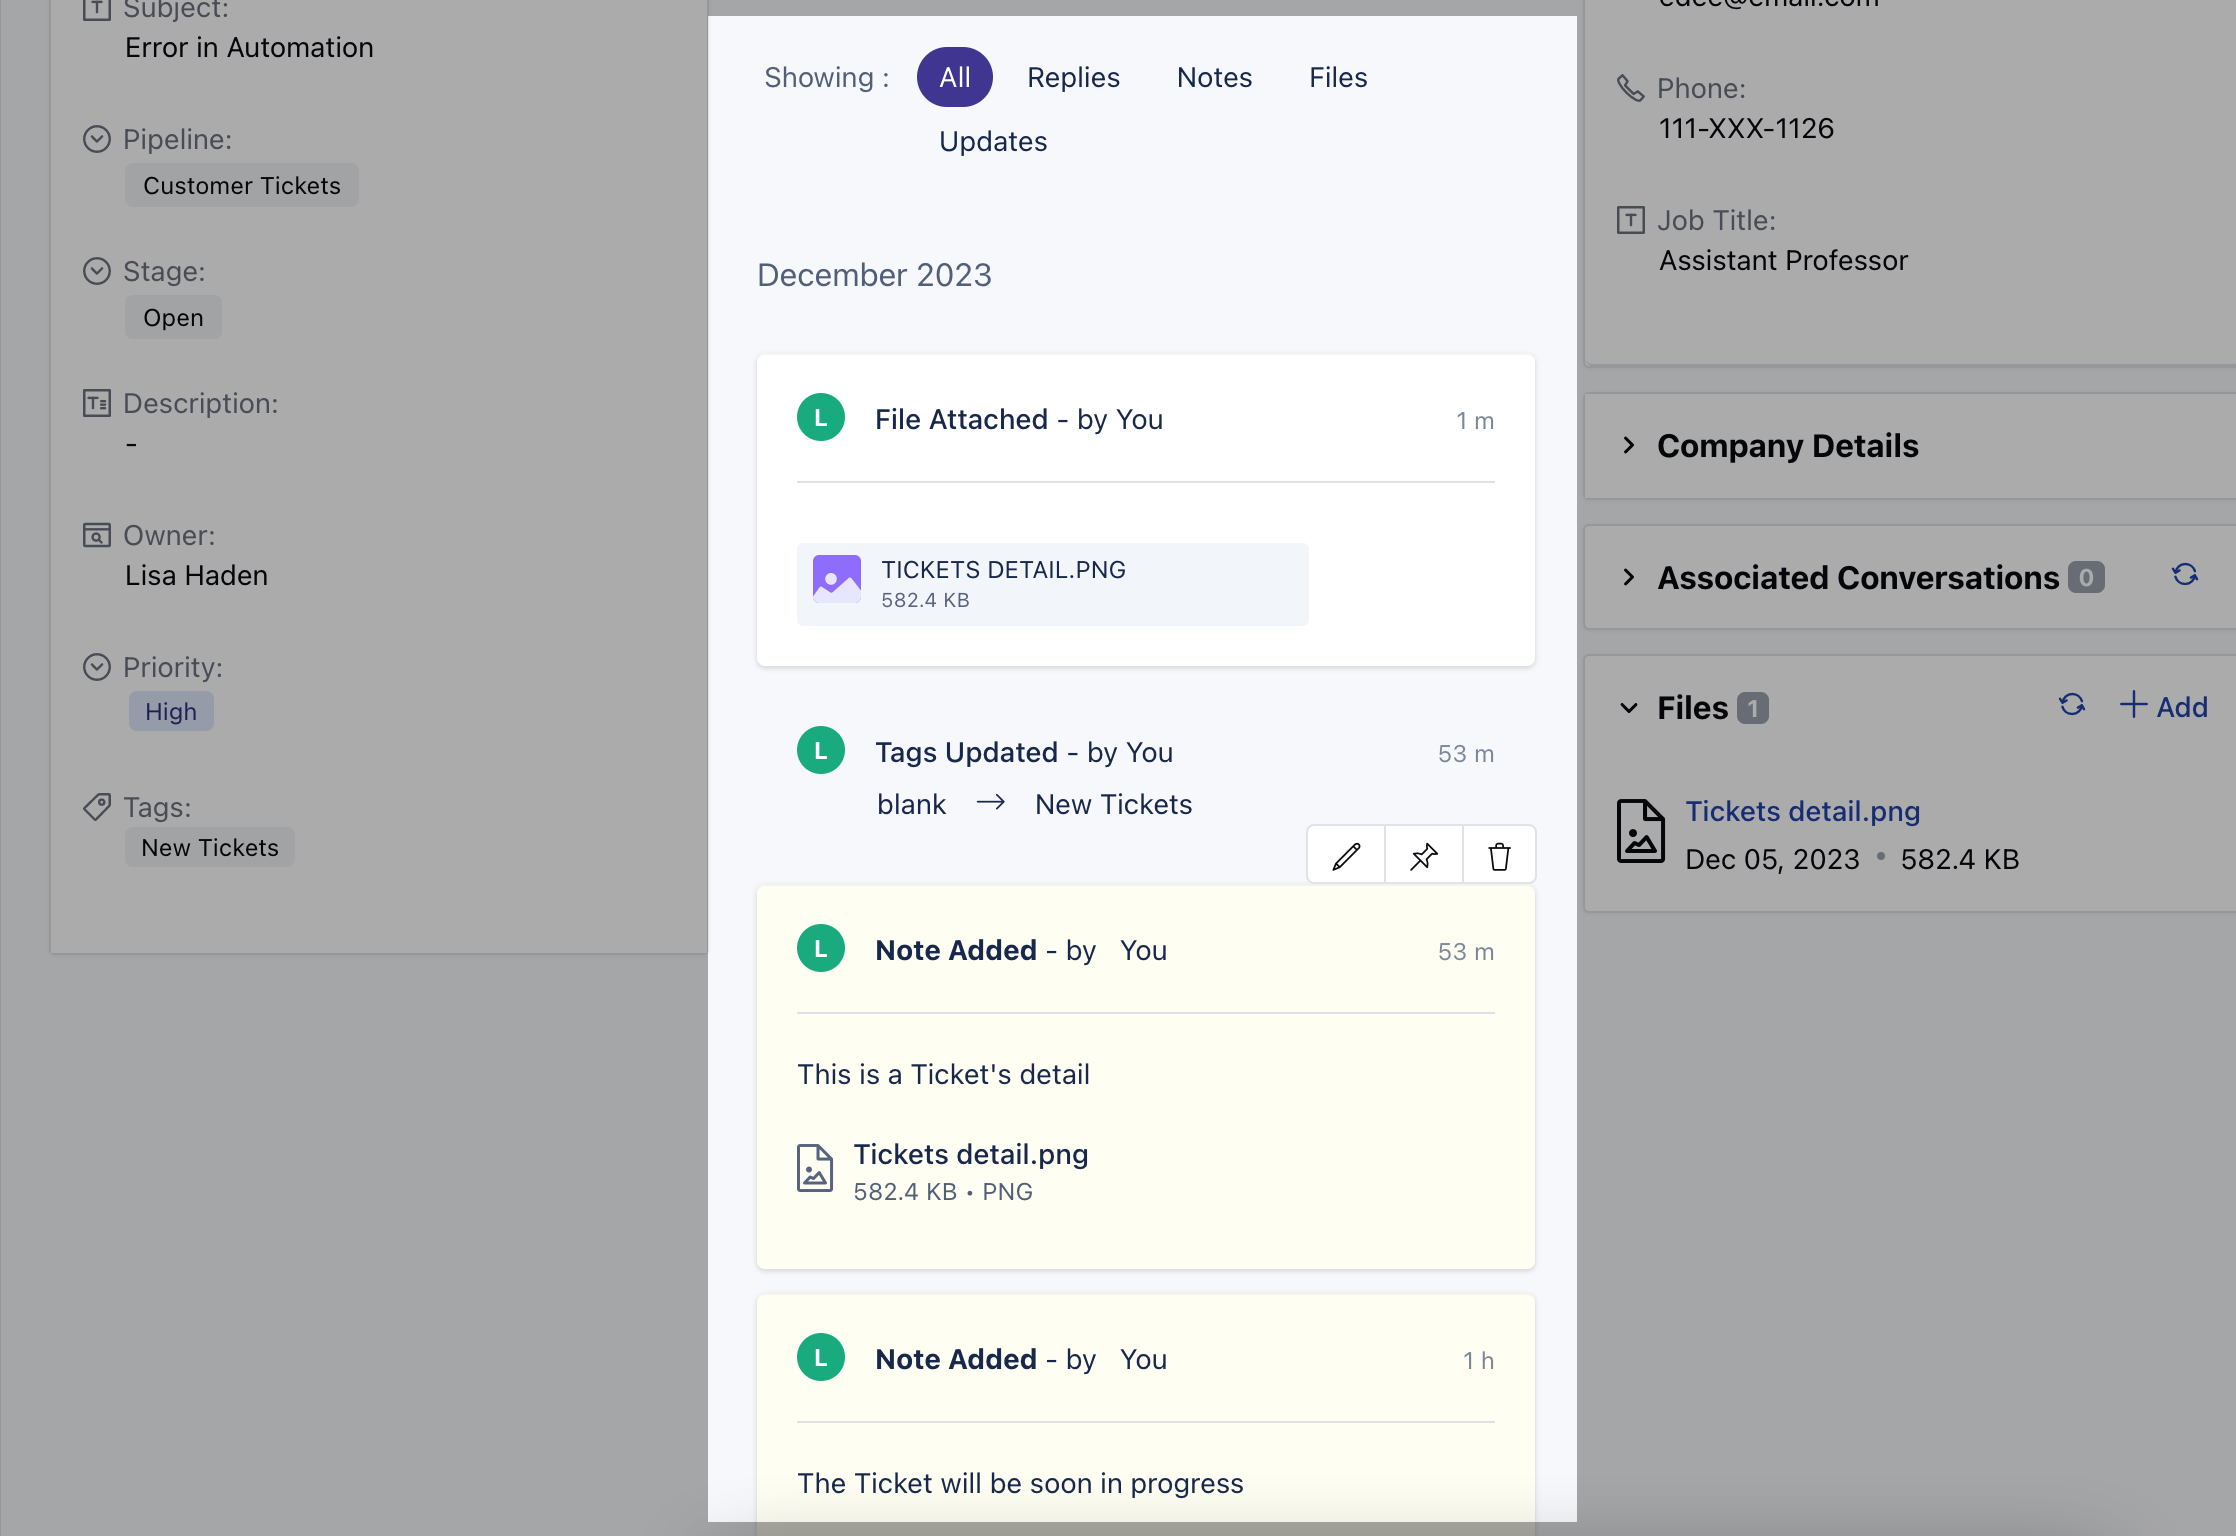Refresh Associated Conversations icon
Screen dimensions: 2236x1536
point(2184,575)
